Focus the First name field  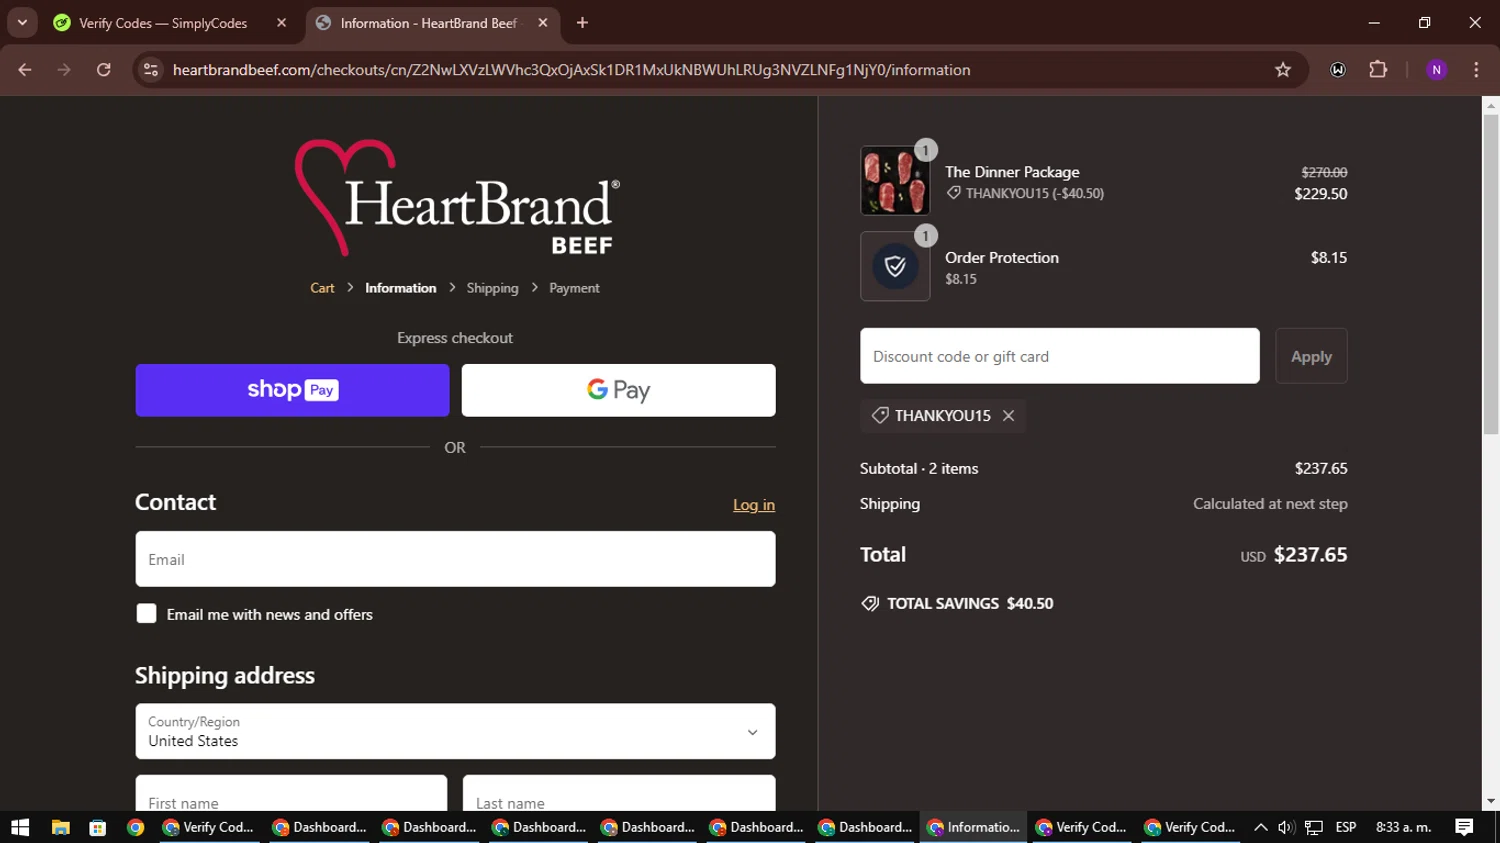pyautogui.click(x=291, y=793)
